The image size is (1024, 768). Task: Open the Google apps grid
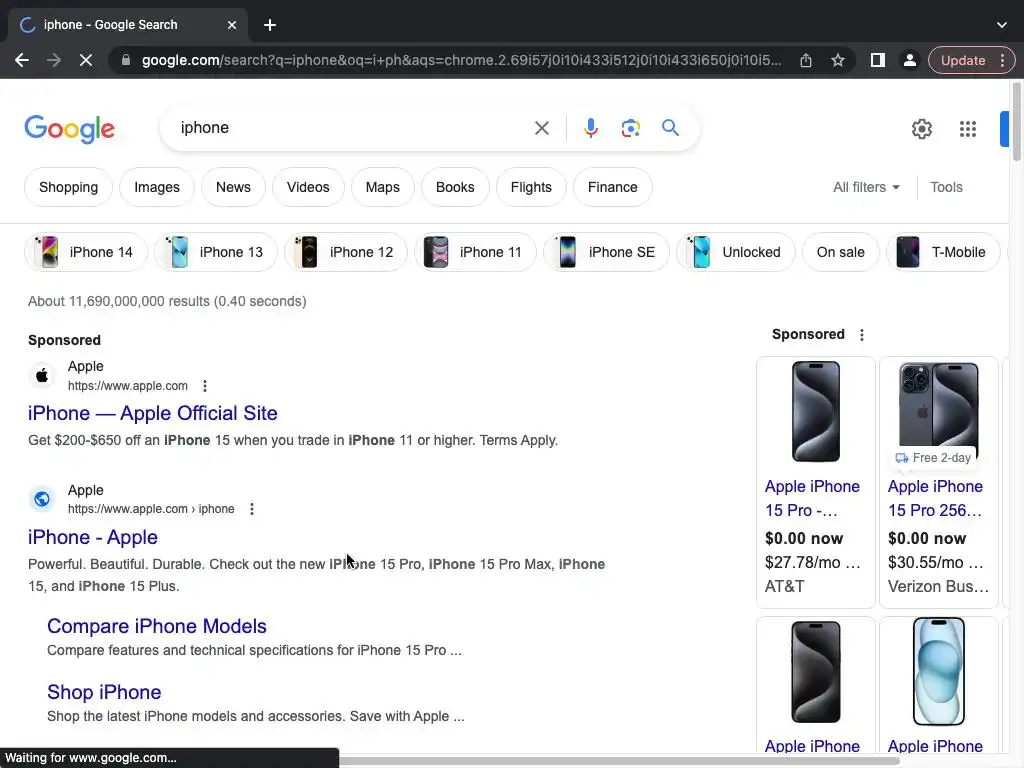pyautogui.click(x=968, y=129)
